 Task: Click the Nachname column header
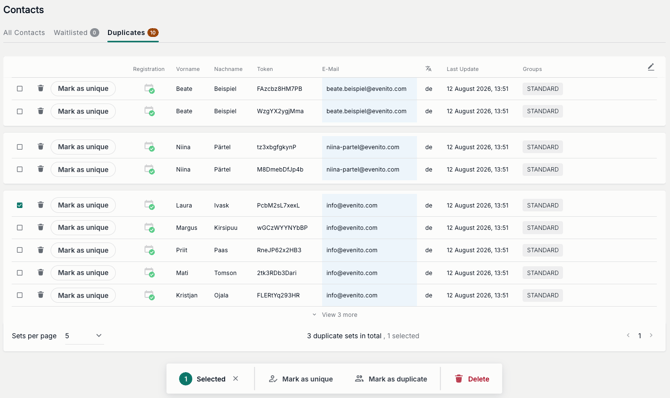228,69
